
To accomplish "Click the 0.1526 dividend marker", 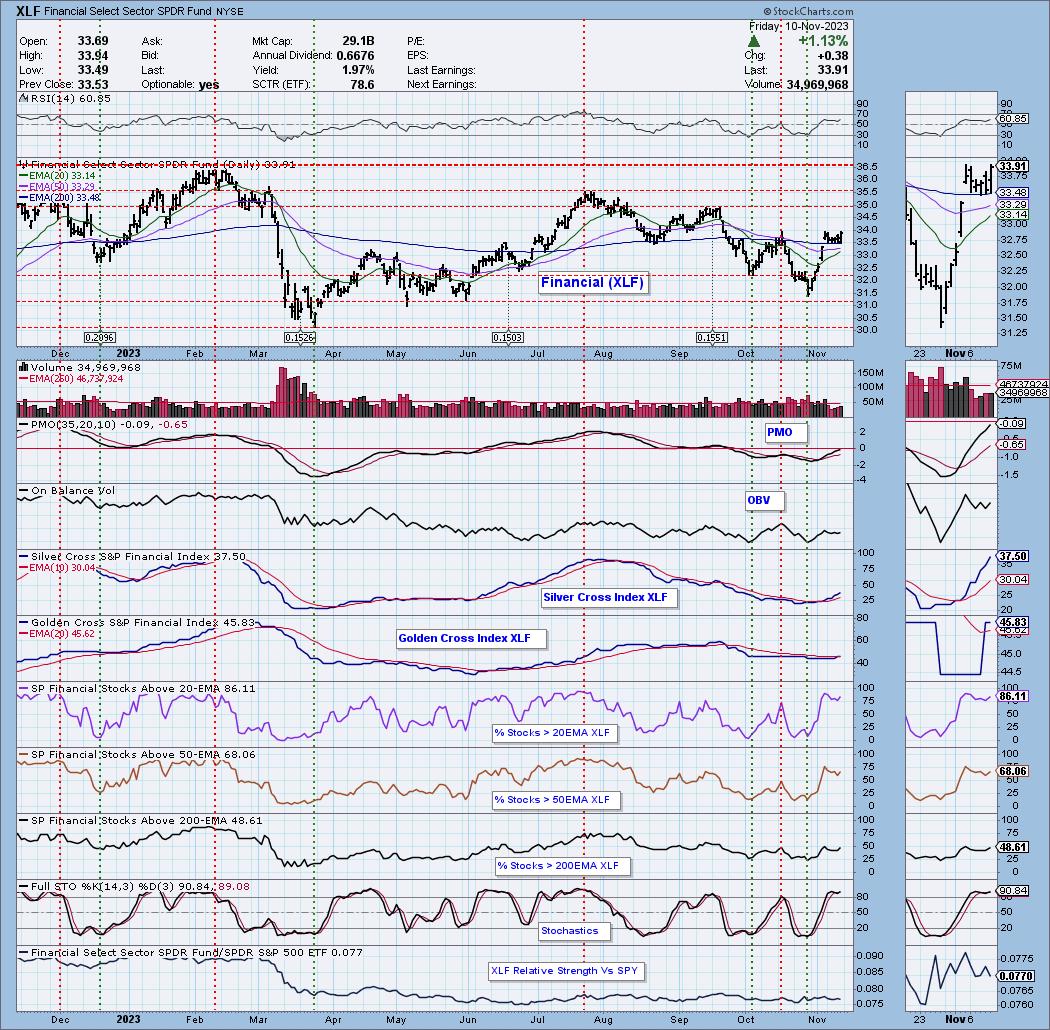I will pos(299,338).
